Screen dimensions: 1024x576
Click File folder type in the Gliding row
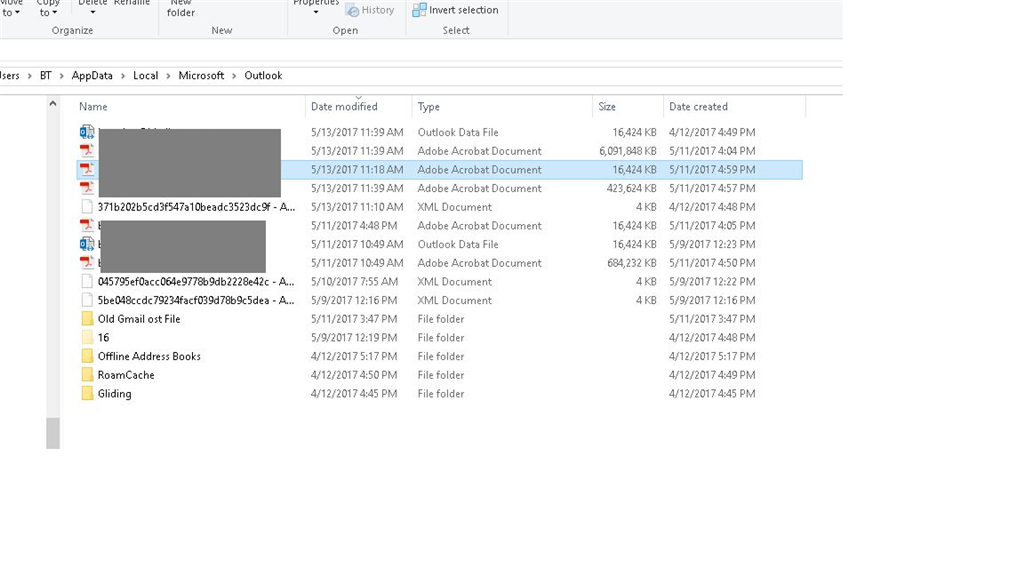pos(441,394)
